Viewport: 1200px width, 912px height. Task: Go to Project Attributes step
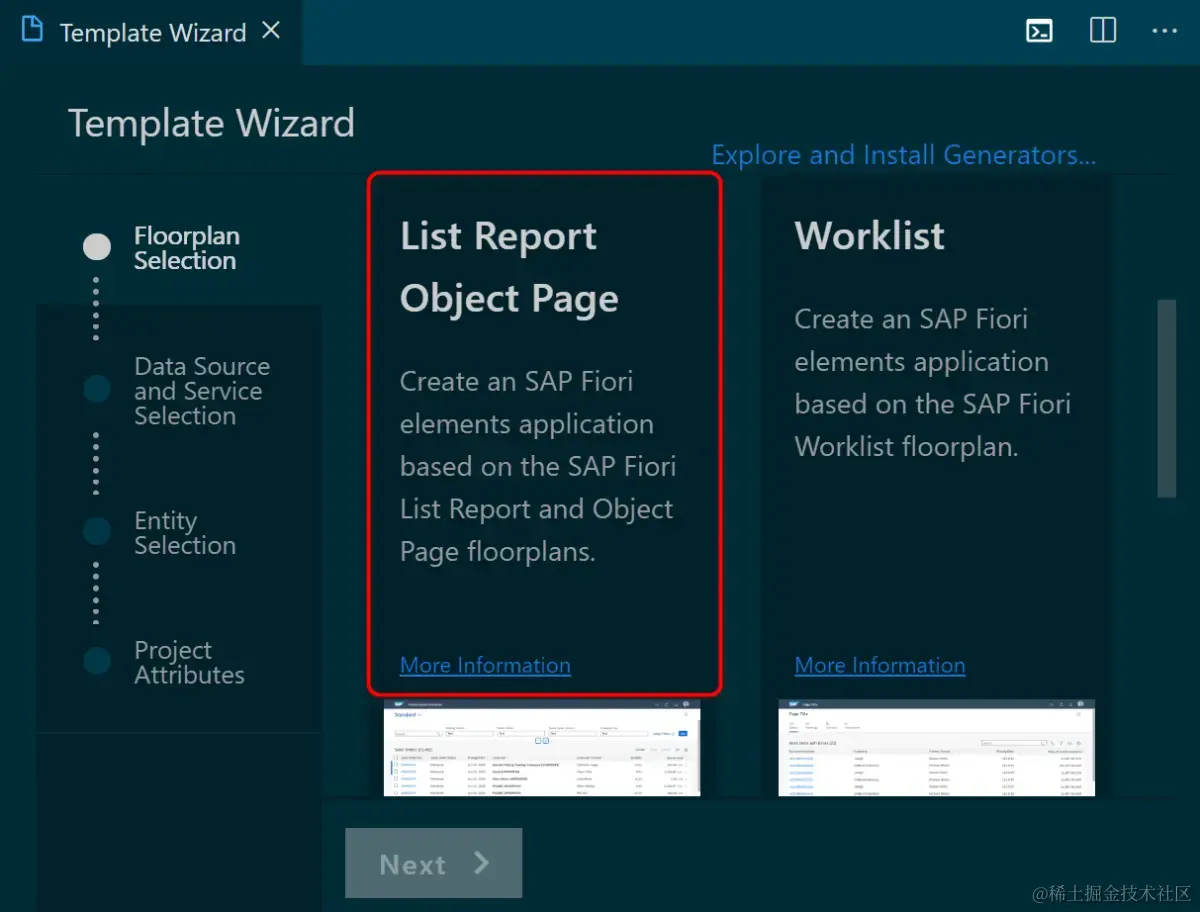point(189,662)
